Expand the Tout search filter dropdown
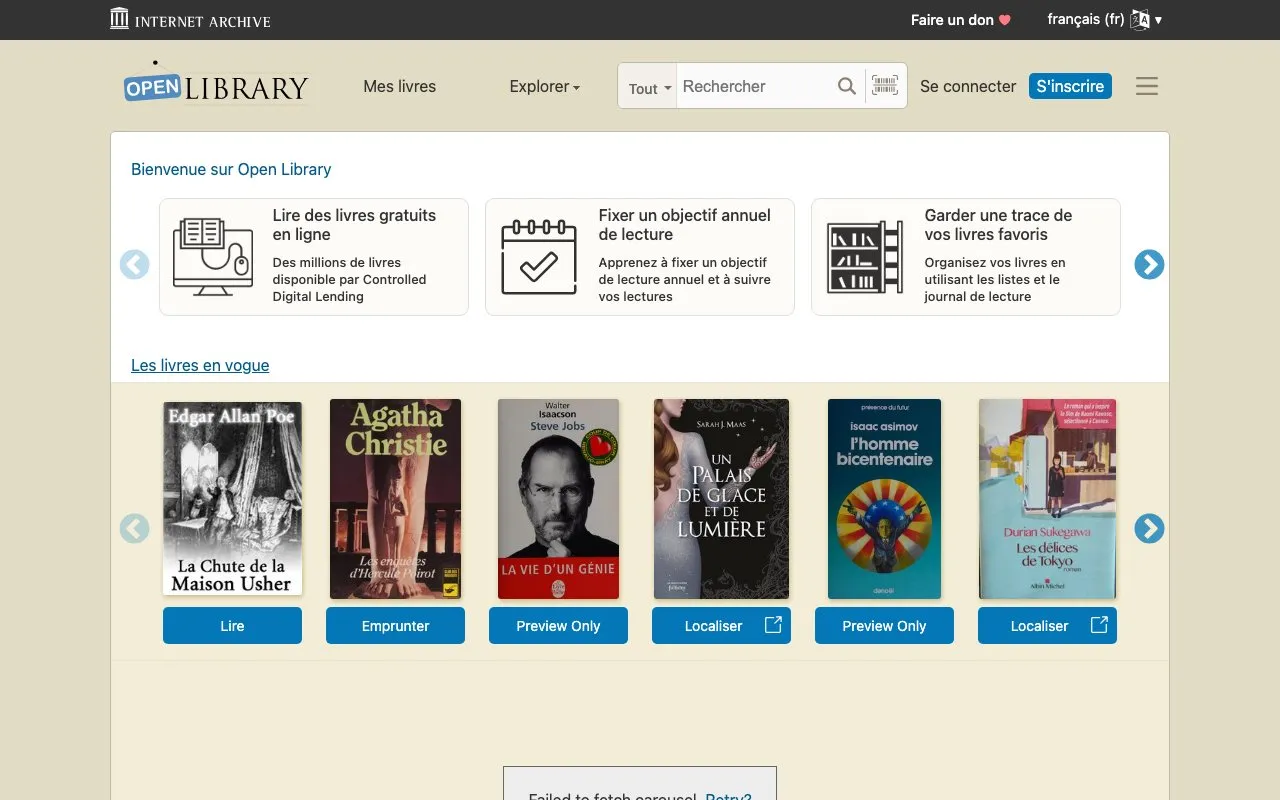Viewport: 1280px width, 800px height. (648, 87)
